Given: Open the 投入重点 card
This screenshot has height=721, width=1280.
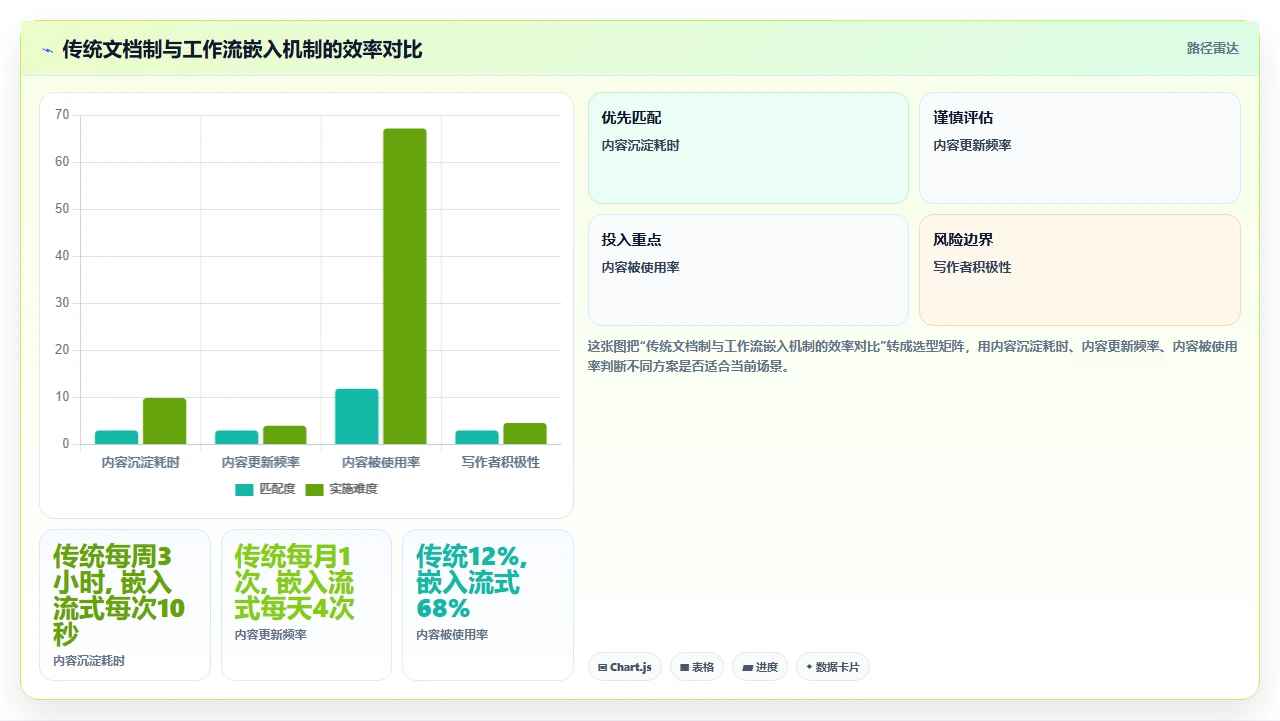Looking at the screenshot, I should coord(748,270).
